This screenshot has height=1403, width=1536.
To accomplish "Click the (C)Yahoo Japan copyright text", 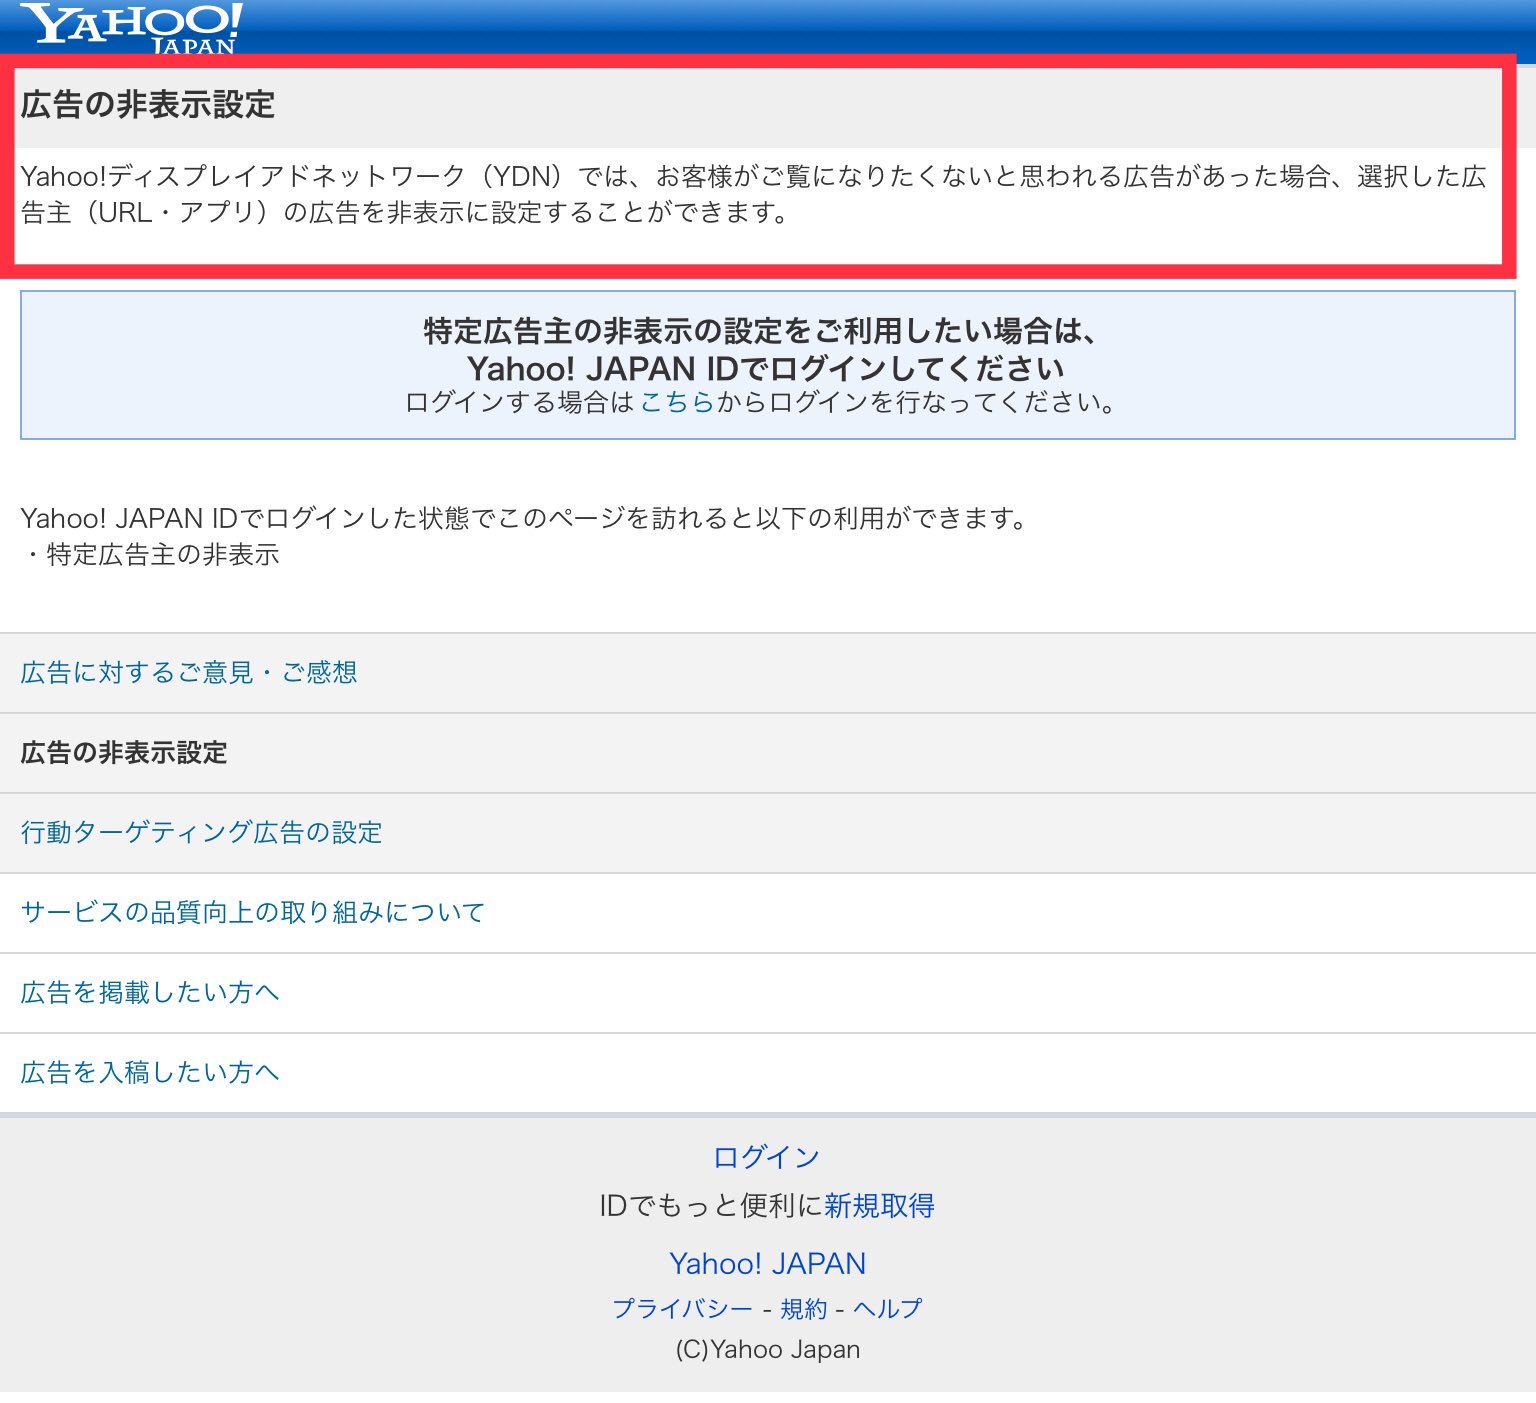I will (x=767, y=1349).
